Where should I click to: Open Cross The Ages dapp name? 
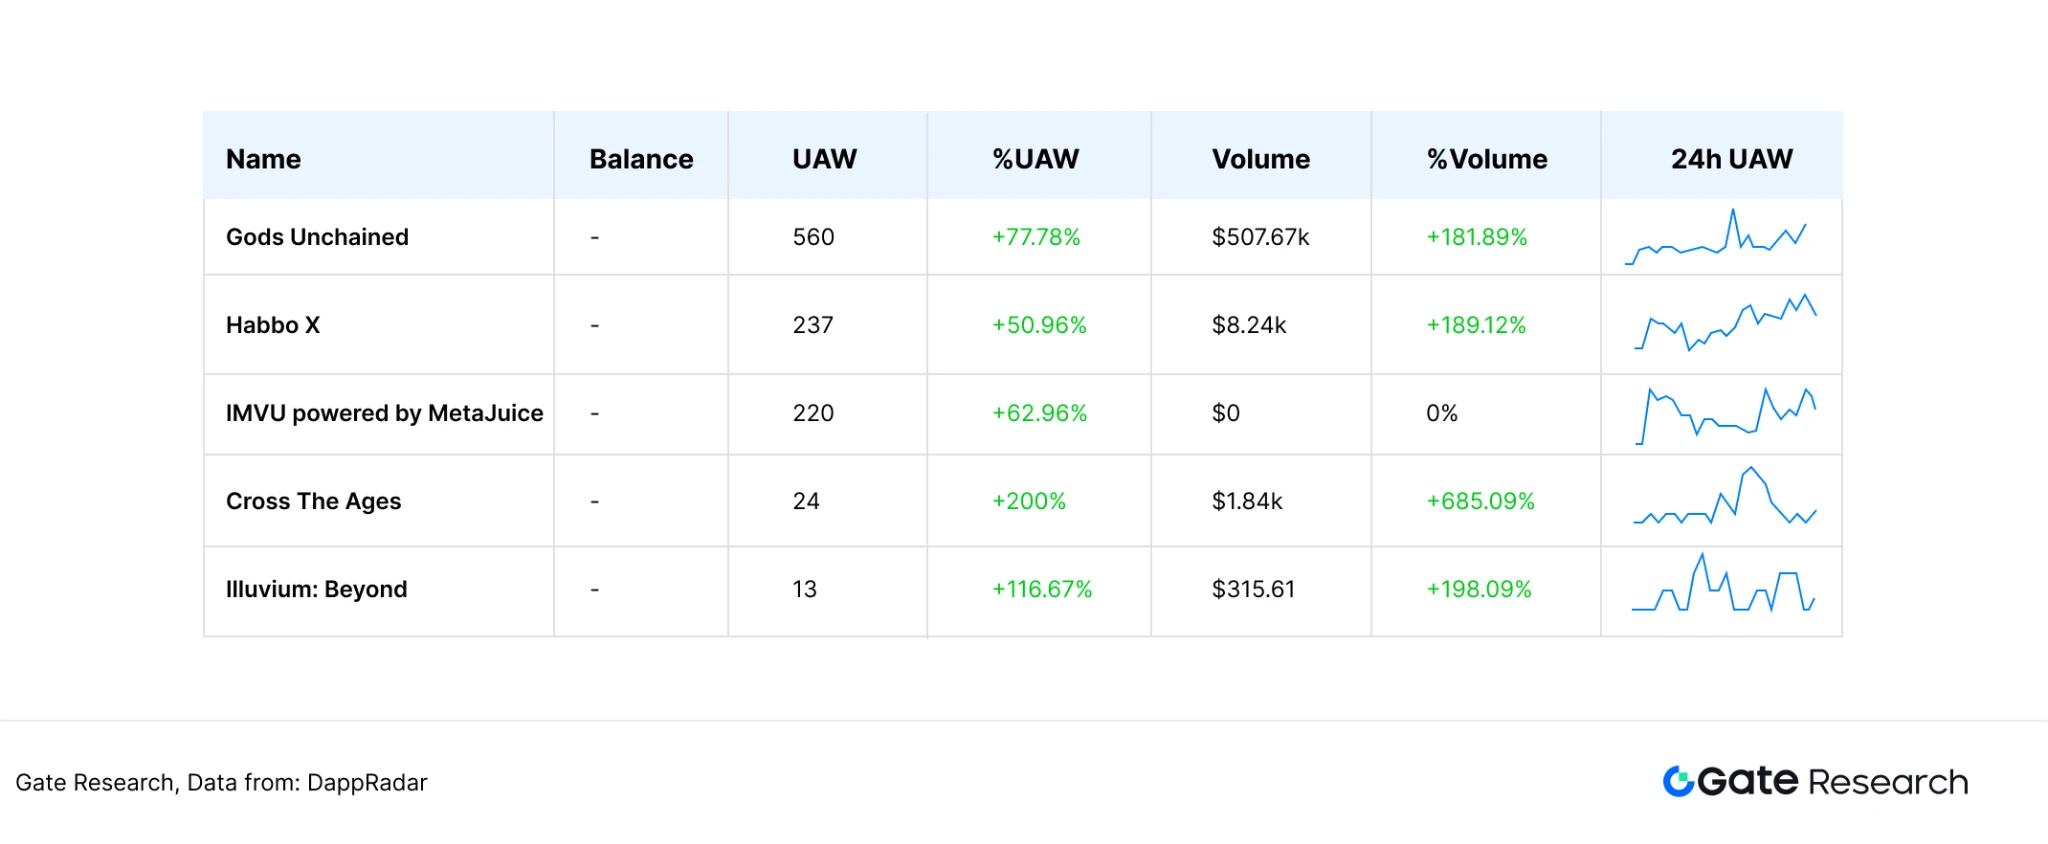pyautogui.click(x=313, y=501)
